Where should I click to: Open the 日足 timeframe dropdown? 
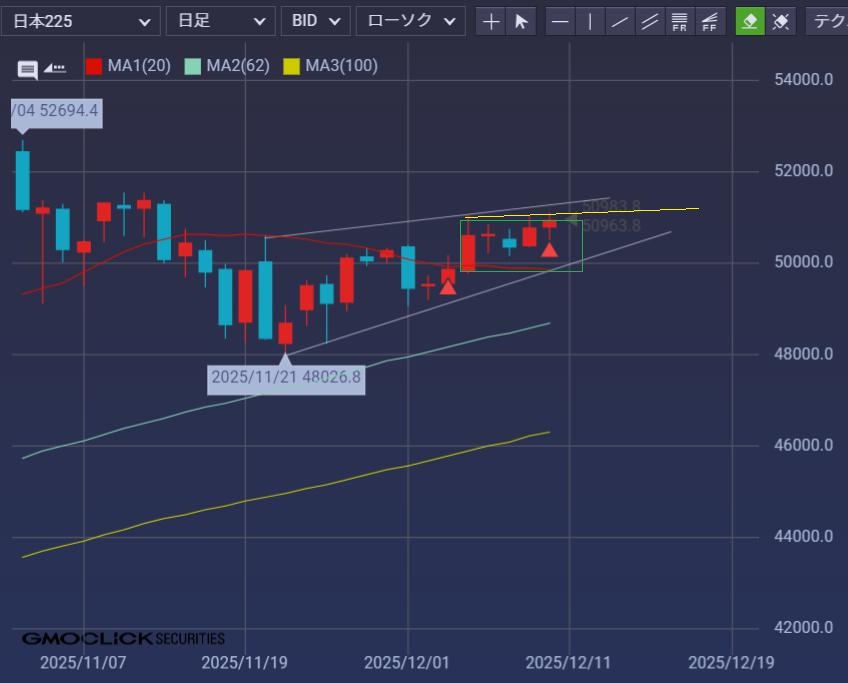(x=220, y=21)
